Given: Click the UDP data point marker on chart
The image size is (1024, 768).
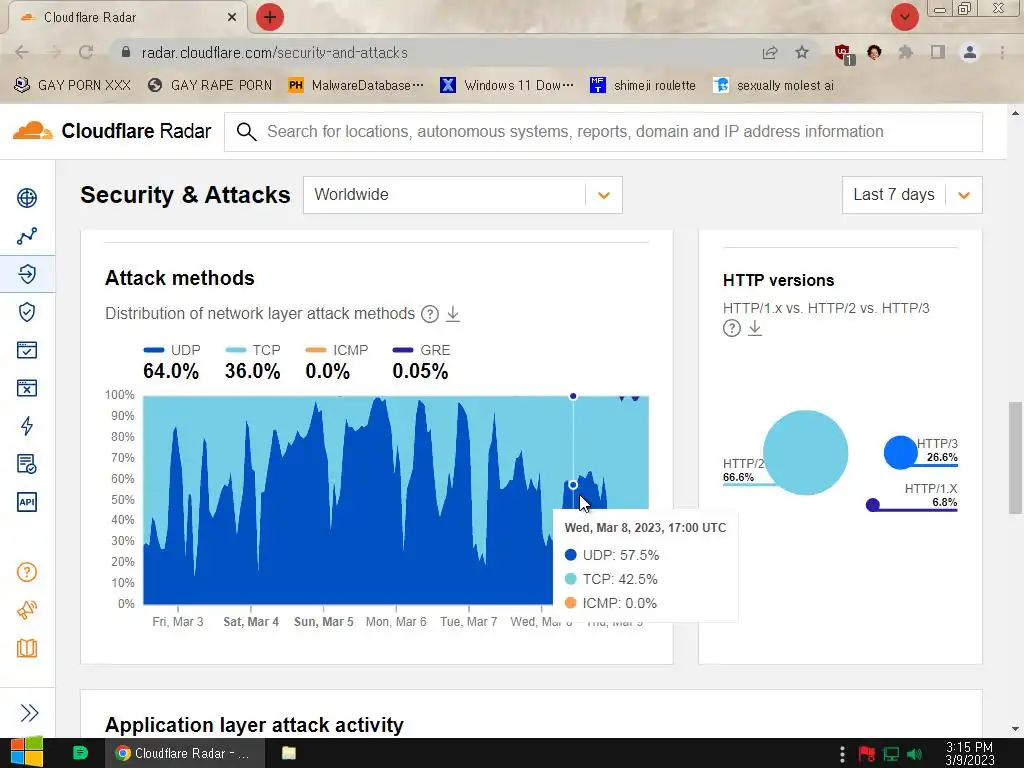Looking at the screenshot, I should pos(573,485).
